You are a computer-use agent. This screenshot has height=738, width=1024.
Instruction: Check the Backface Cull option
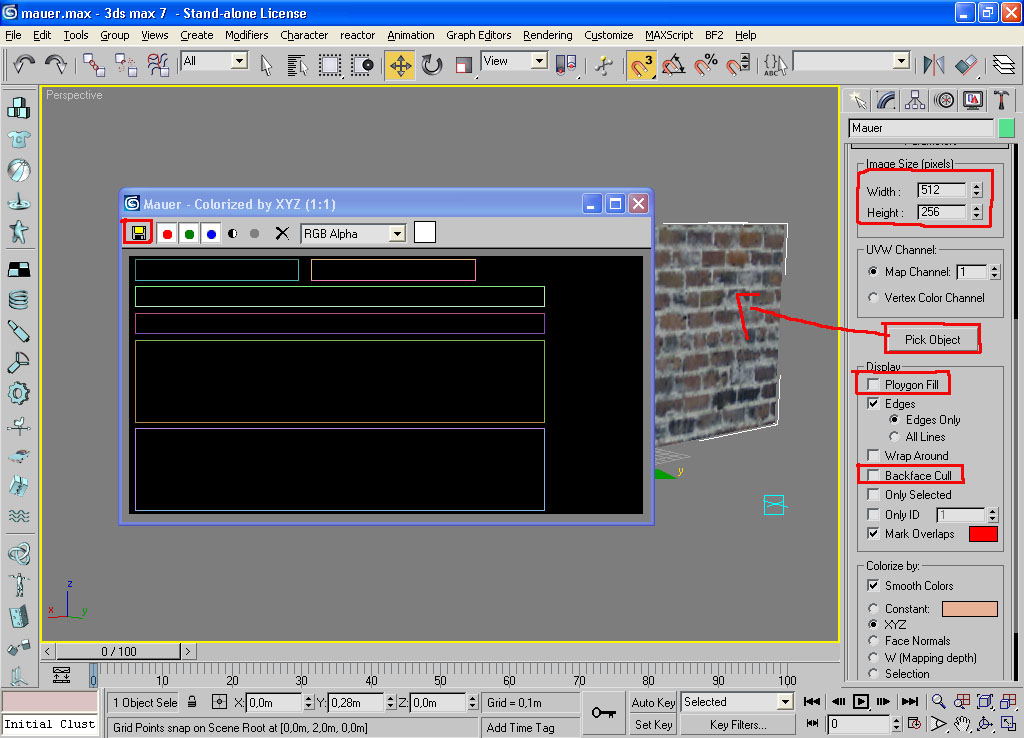873,475
